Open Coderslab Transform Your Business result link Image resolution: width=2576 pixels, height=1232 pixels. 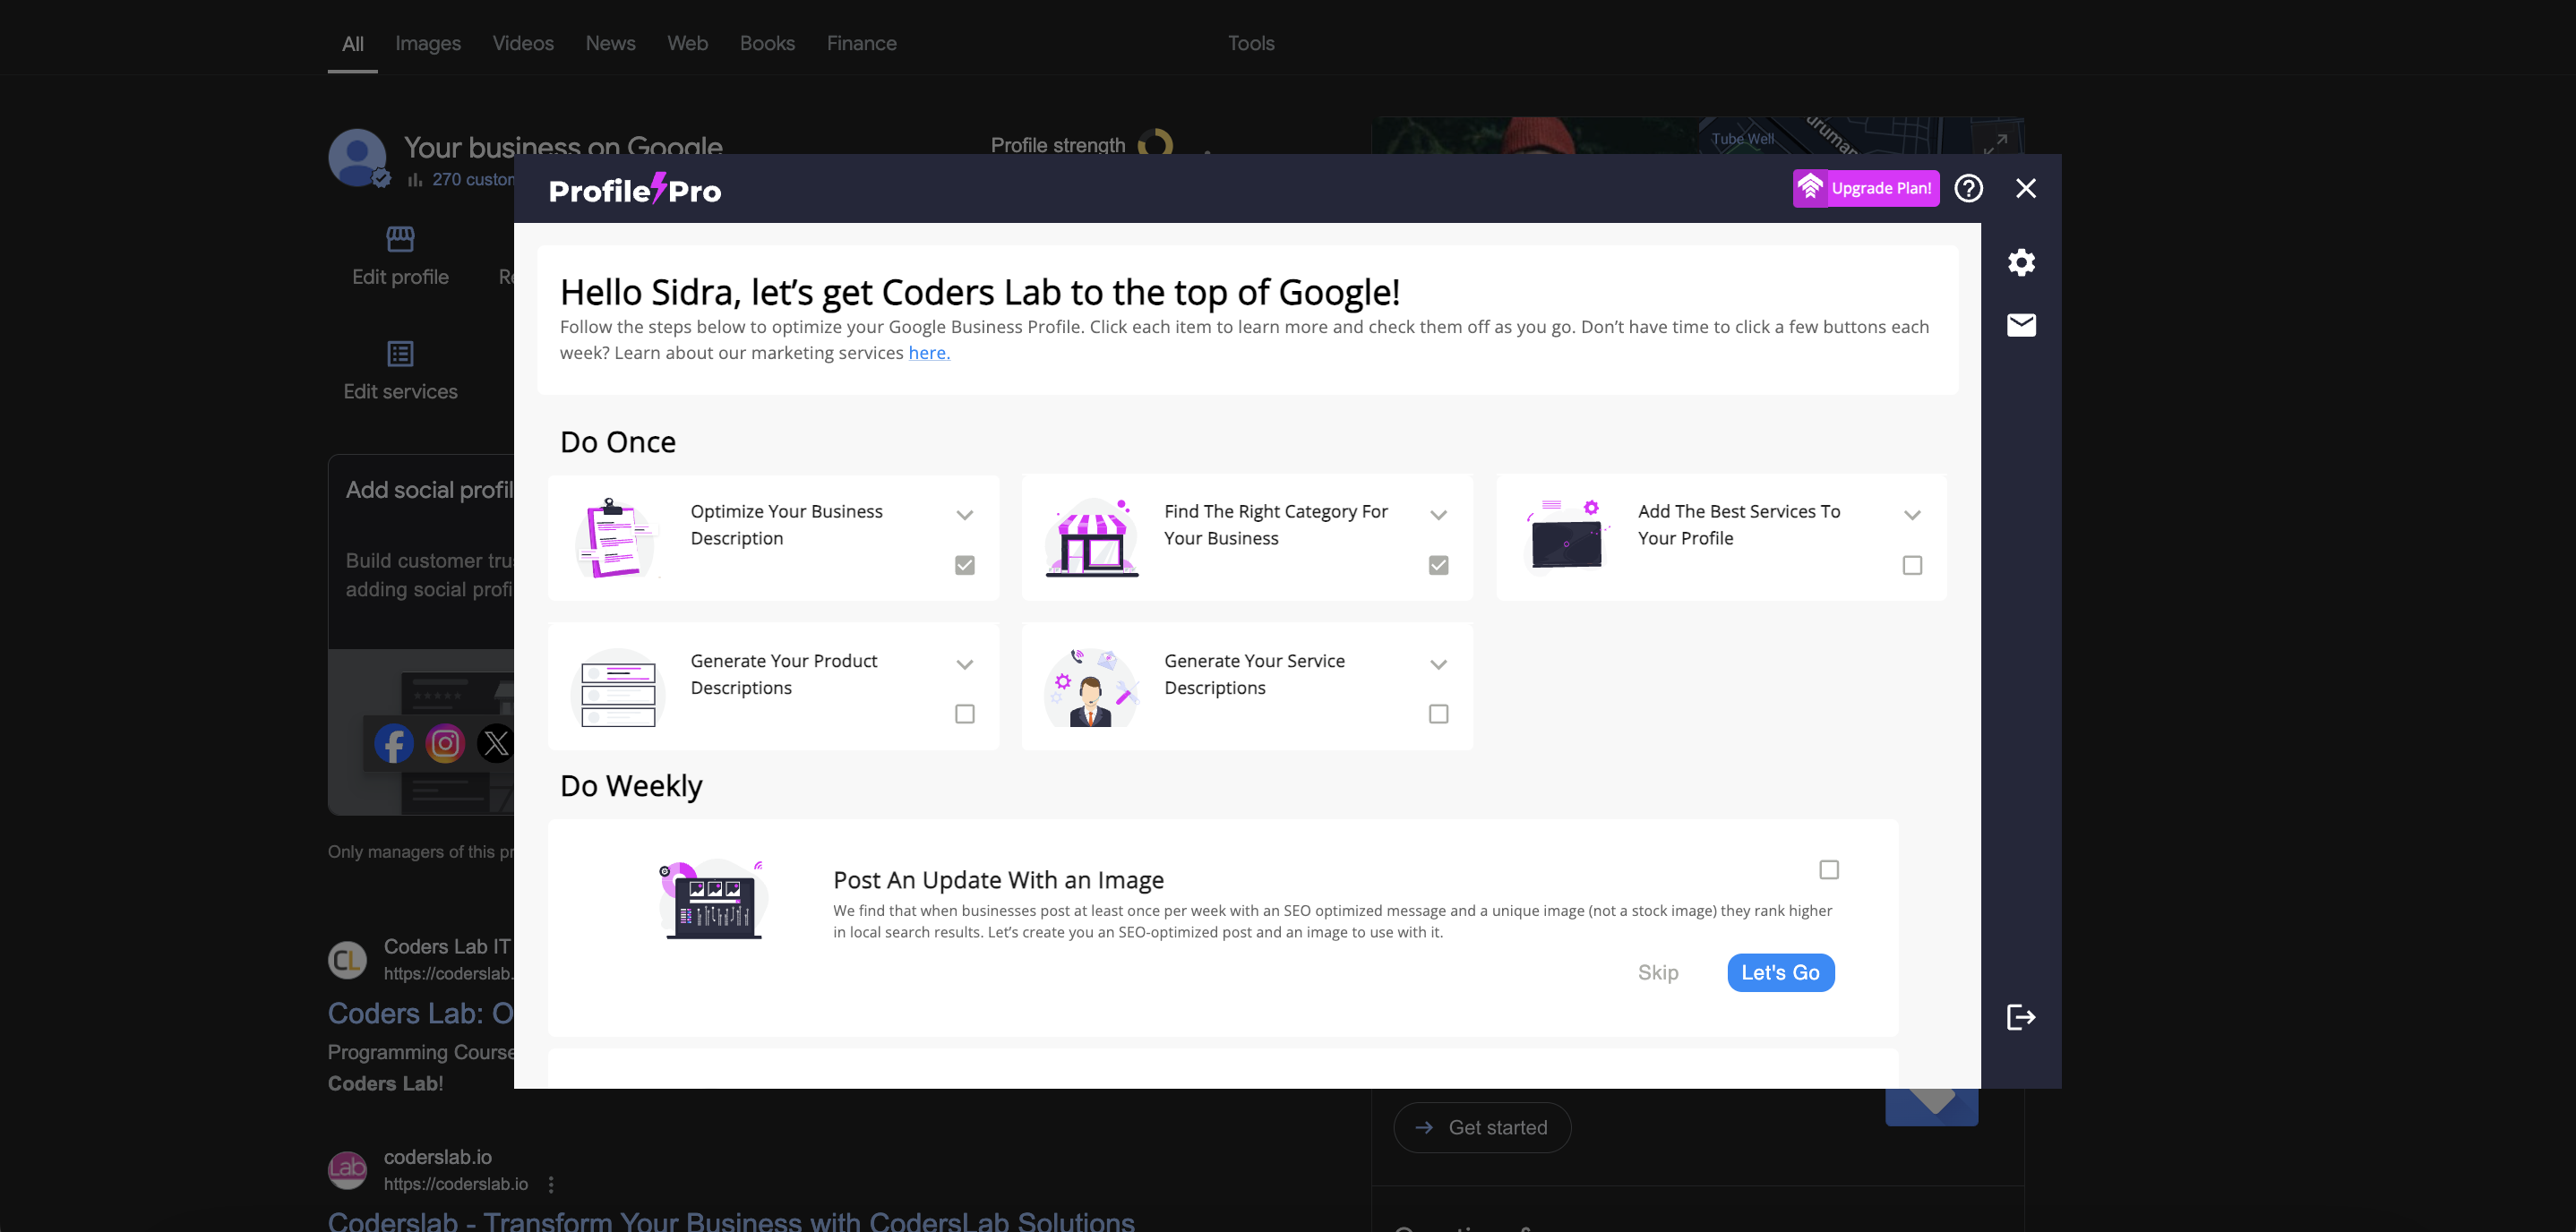pyautogui.click(x=731, y=1220)
